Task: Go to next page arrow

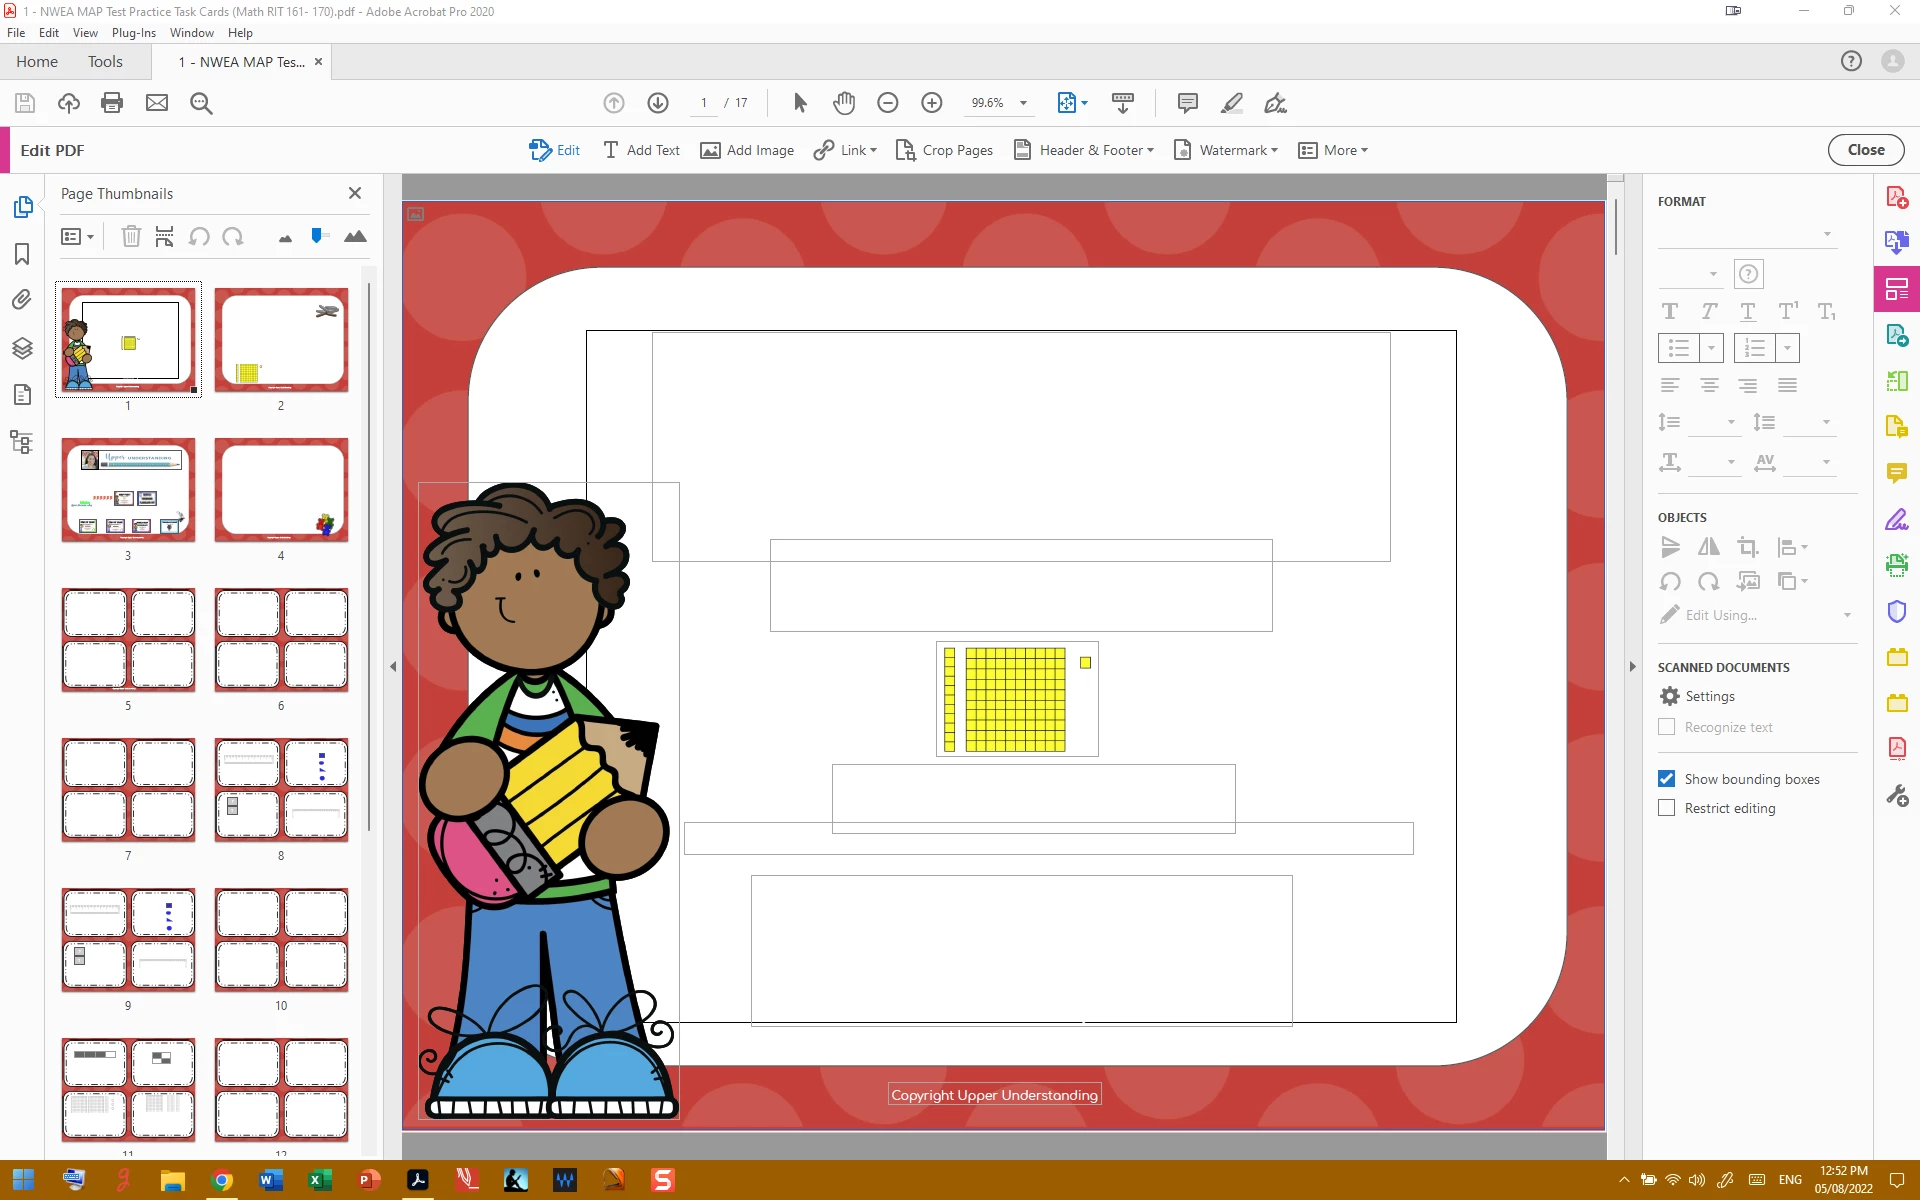Action: (657, 103)
